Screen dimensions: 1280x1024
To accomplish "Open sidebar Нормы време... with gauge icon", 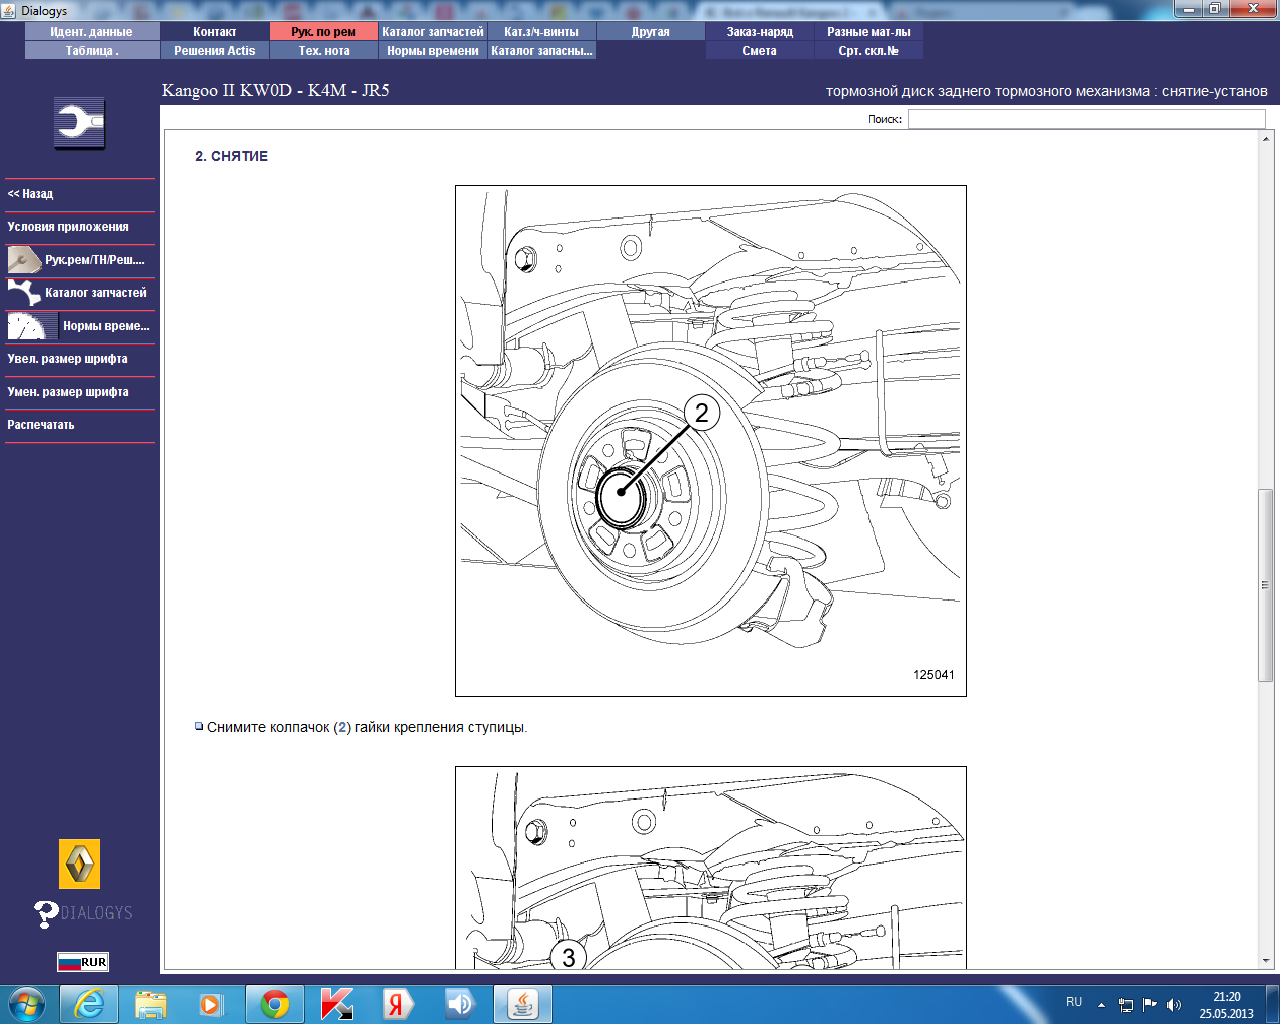I will [x=80, y=326].
